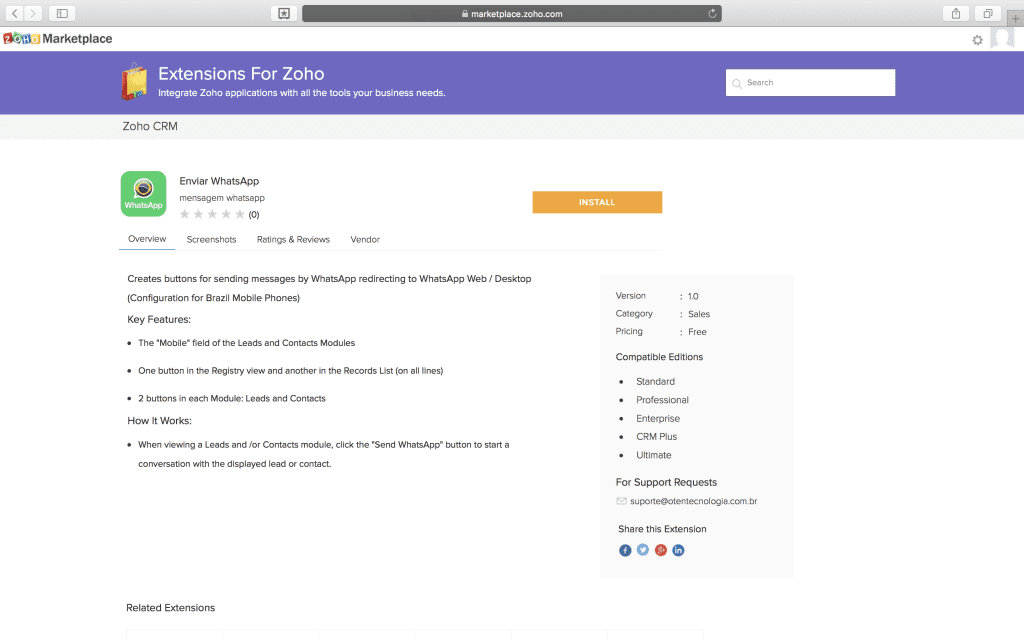The image size is (1024, 640).
Task: Click the browser Share button
Action: point(956,13)
